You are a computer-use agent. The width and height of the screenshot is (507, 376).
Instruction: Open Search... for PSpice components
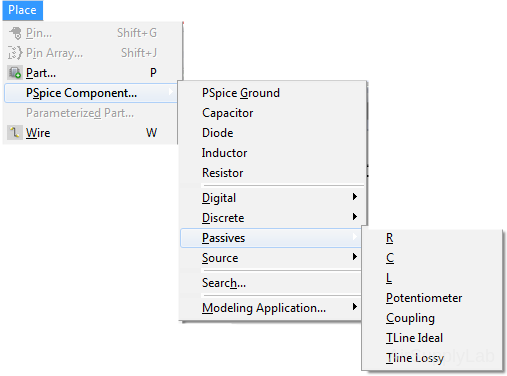(271, 283)
